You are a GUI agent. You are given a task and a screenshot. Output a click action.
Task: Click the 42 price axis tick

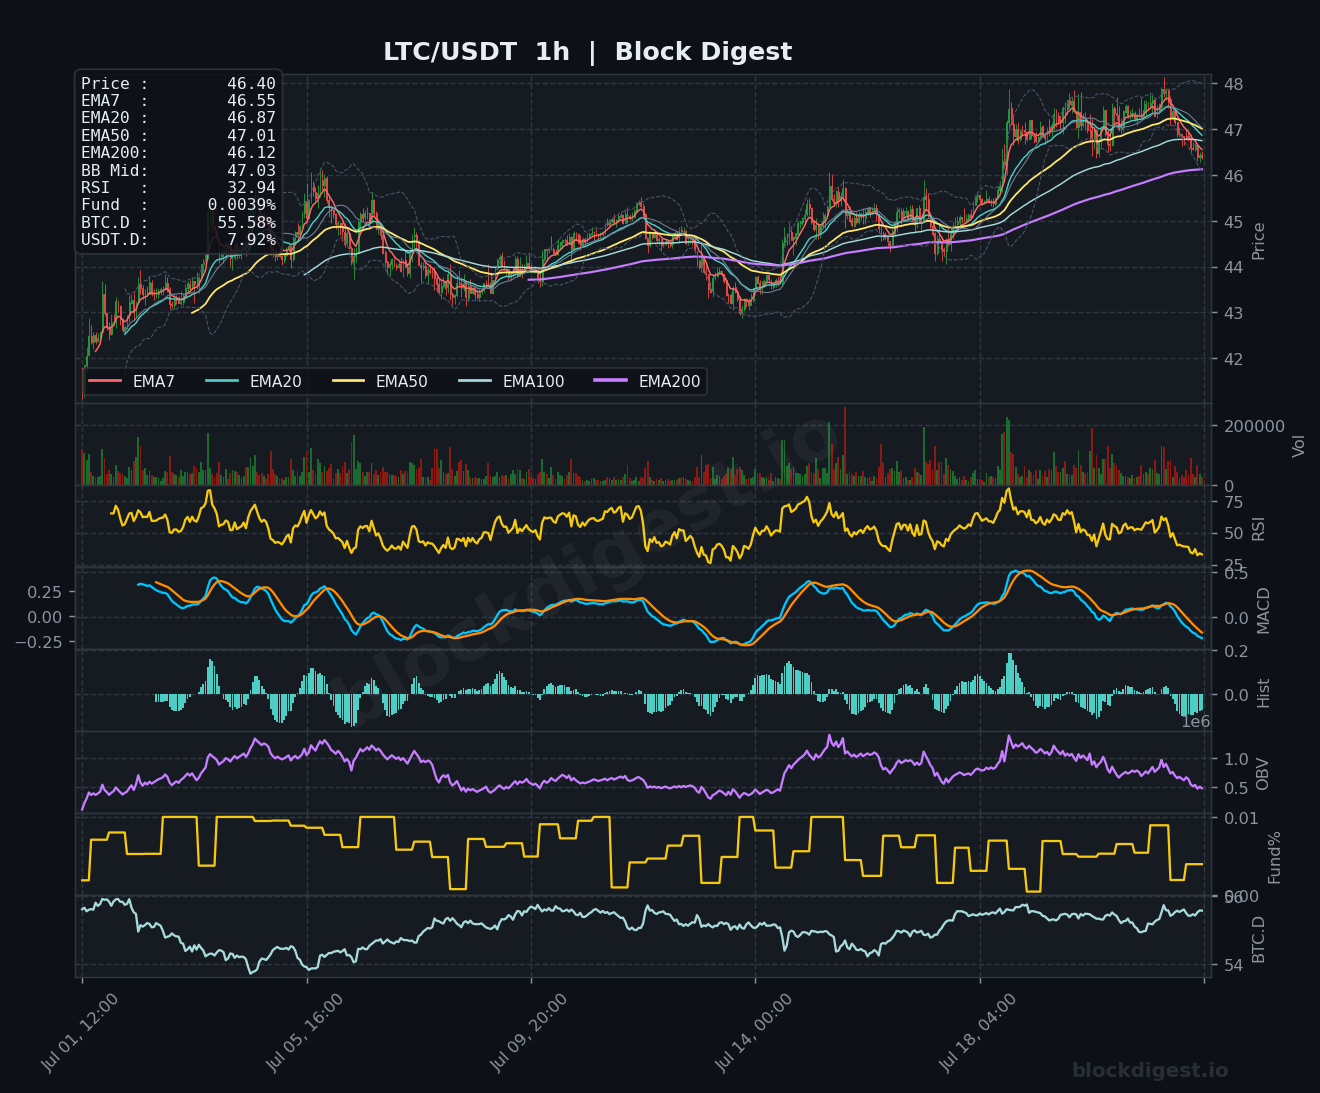pos(1233,359)
